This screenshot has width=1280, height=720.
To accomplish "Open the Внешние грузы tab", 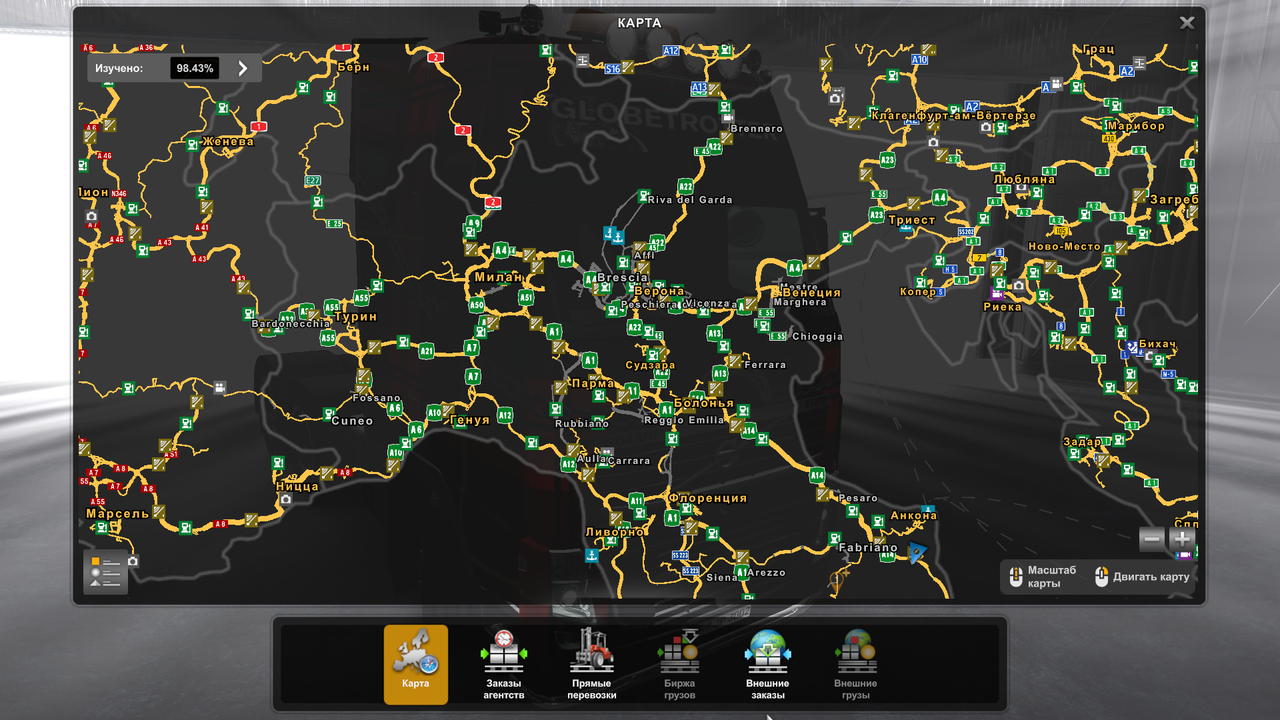I will [x=855, y=664].
